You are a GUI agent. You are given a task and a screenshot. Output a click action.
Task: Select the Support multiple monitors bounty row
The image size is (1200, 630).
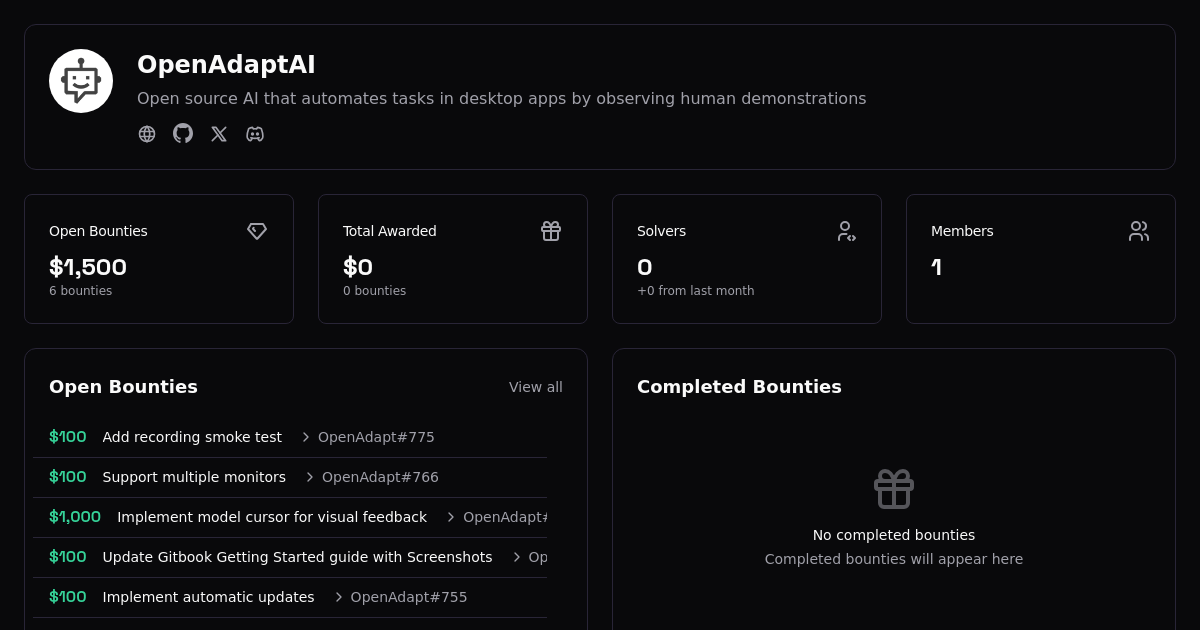pyautogui.click(x=194, y=477)
